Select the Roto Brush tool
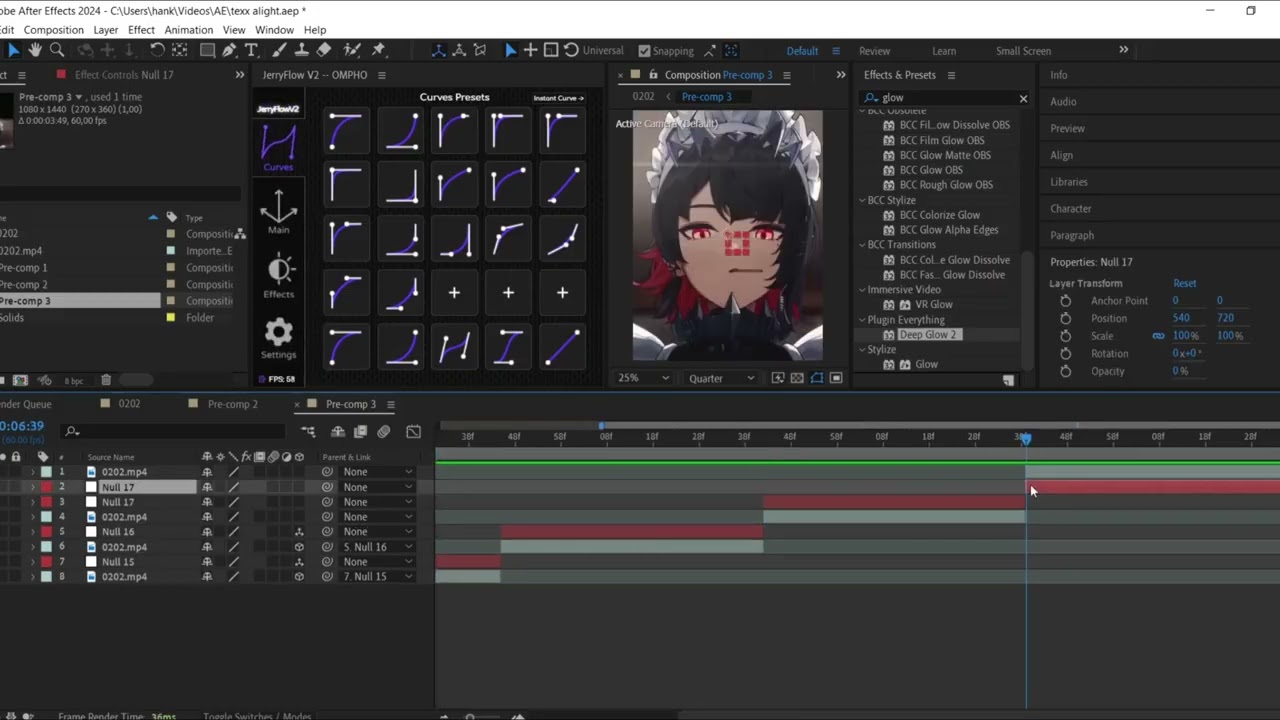This screenshot has width=1280, height=720. 352,50
